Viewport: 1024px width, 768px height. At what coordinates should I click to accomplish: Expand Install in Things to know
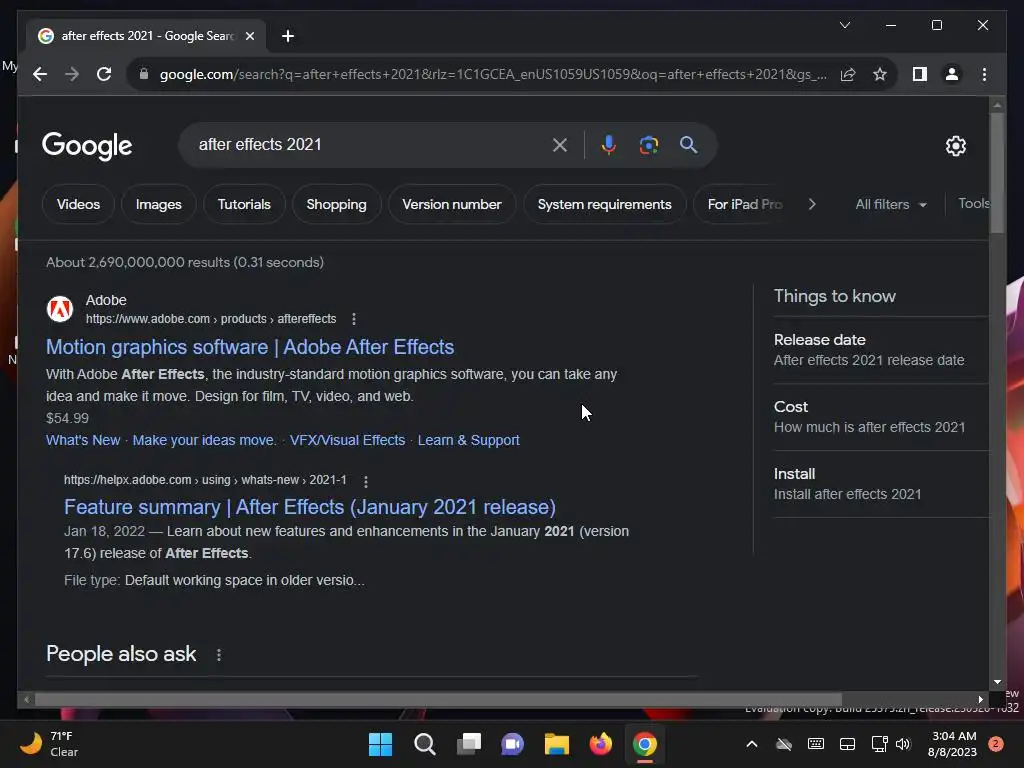(x=880, y=484)
